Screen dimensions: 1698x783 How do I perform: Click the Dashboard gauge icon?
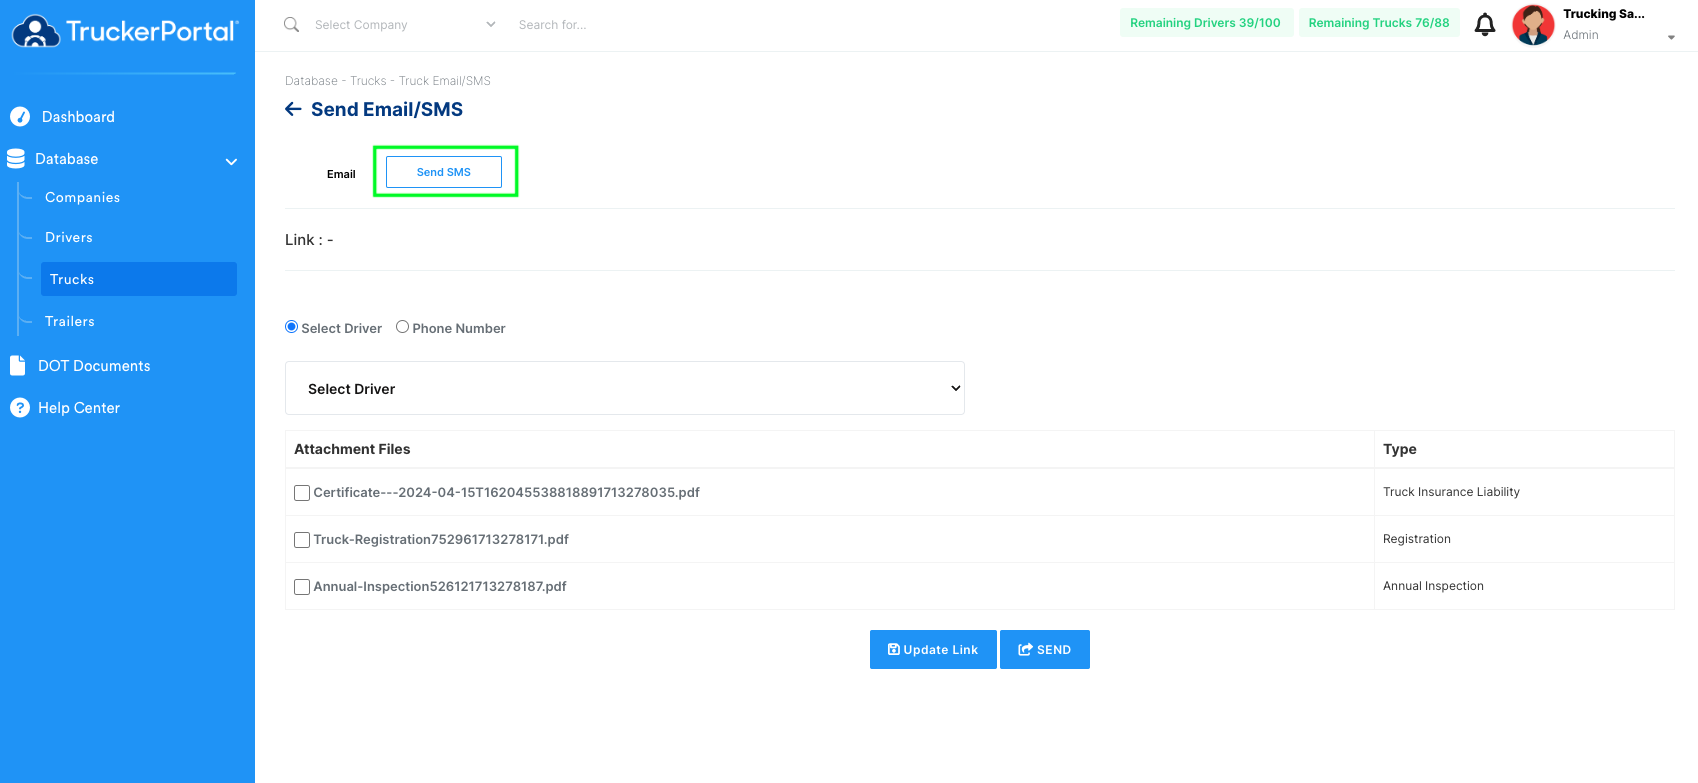coord(20,117)
